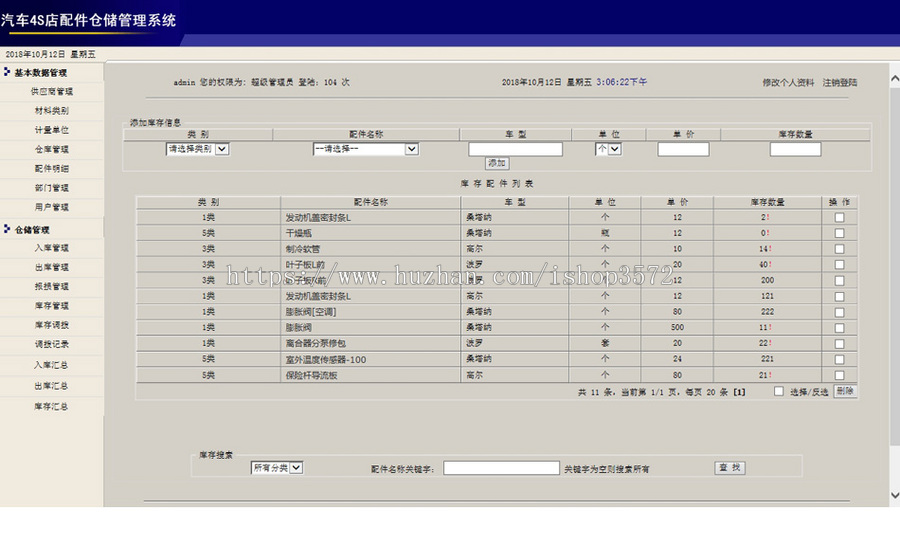This screenshot has width=900, height=547.
Task: Expand the 仓储管理 section header
Action: (x=32, y=230)
